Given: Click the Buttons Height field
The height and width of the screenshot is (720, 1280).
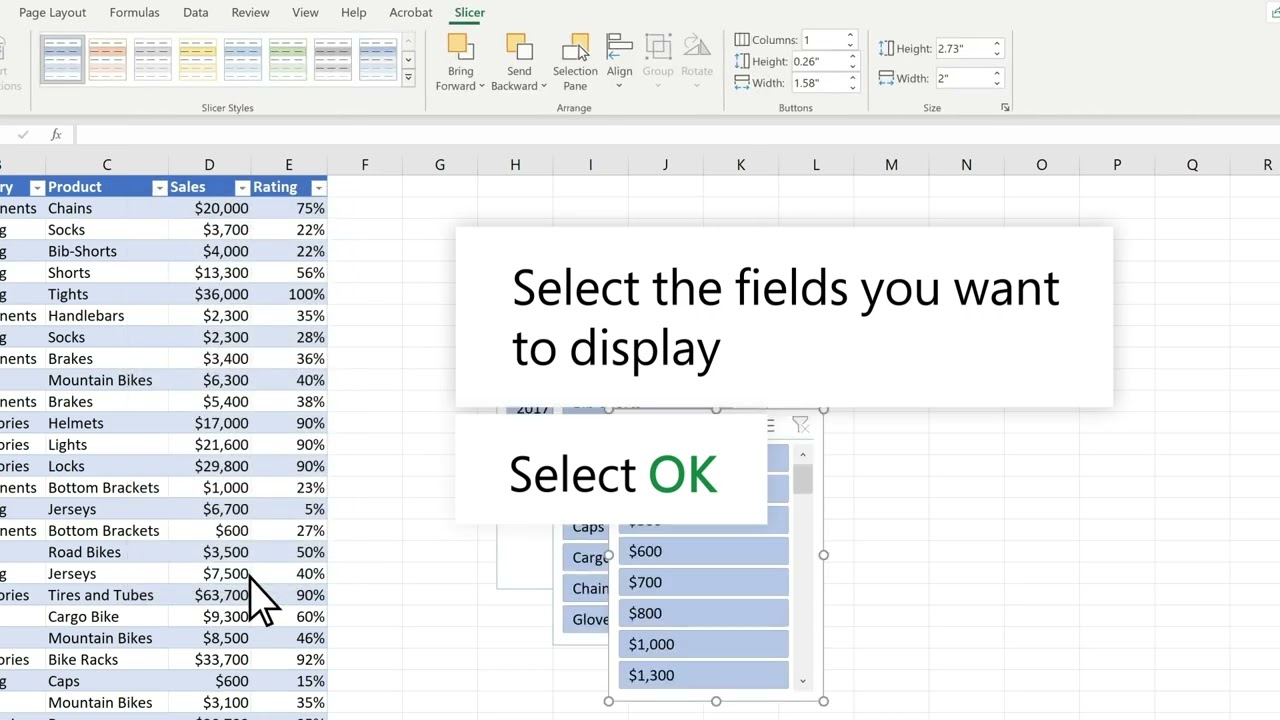Looking at the screenshot, I should 817,61.
